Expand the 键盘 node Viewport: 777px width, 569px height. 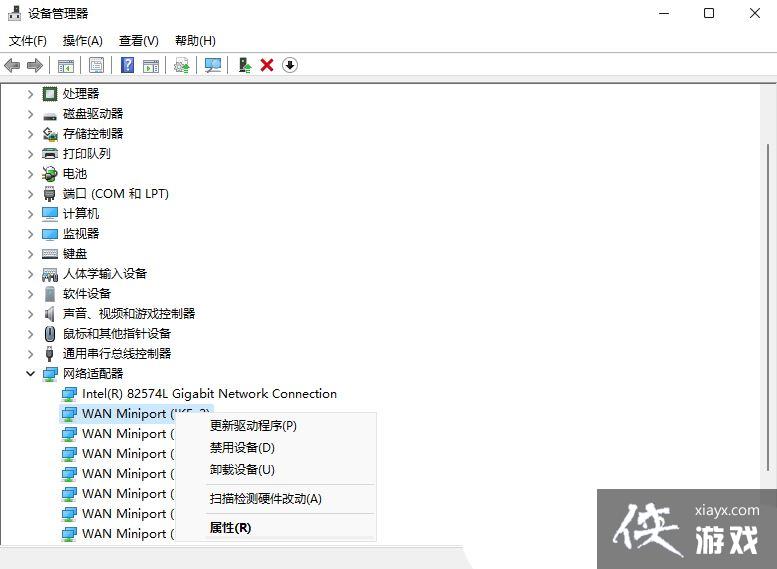point(30,254)
